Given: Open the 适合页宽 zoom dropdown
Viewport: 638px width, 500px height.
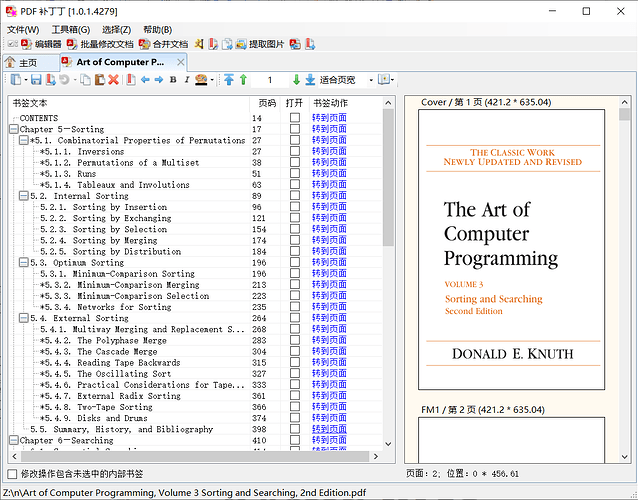Looking at the screenshot, I should click(x=371, y=80).
